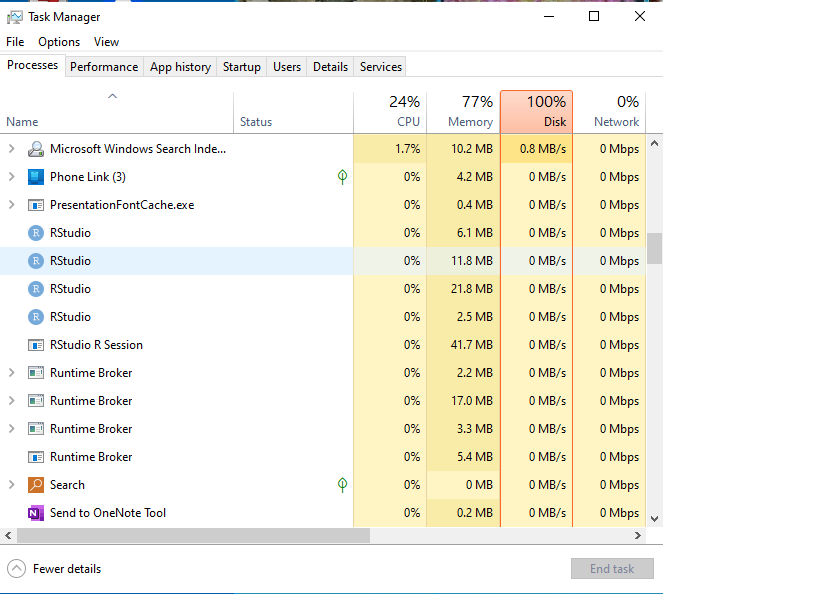819x594 pixels.
Task: Click RStudio icon in 2.5 MB row
Action: click(36, 317)
